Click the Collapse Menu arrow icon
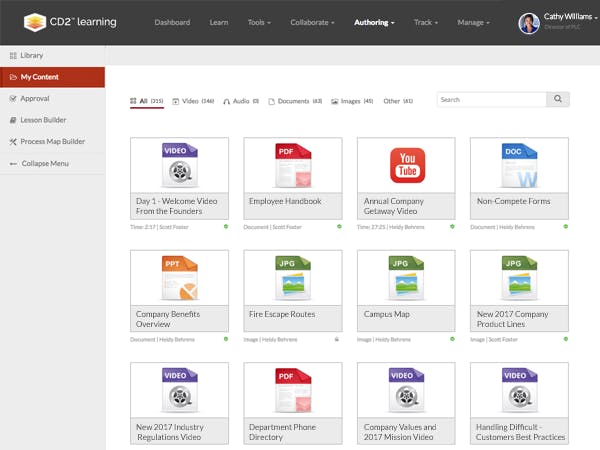Image resolution: width=600 pixels, height=450 pixels. pos(13,163)
